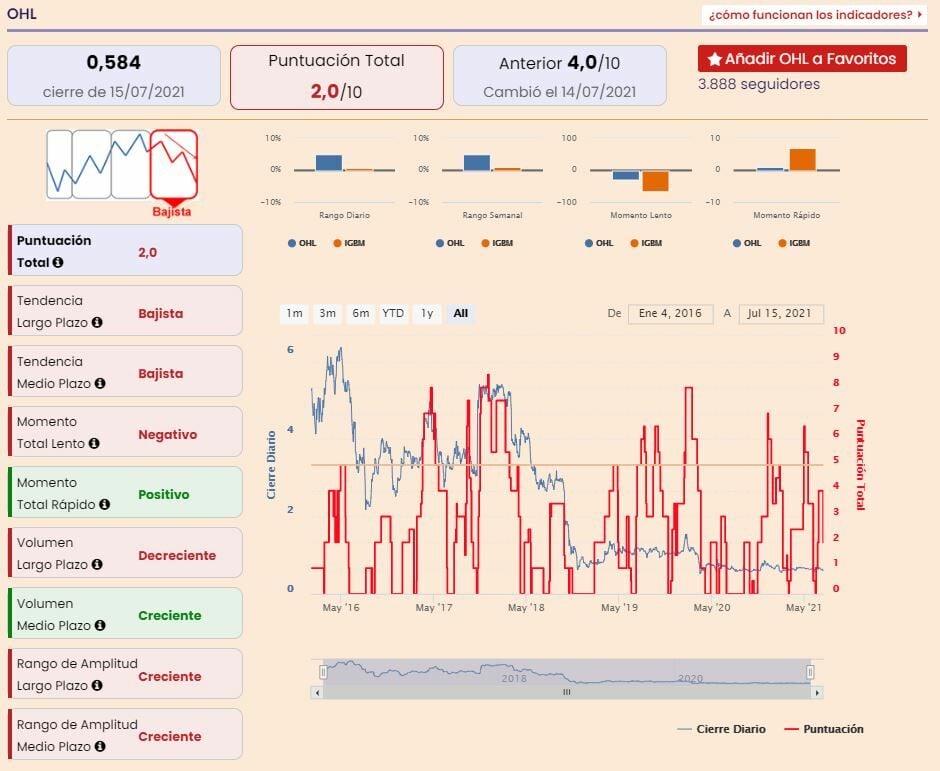
Task: Select the 1m range button
Action: pos(294,314)
